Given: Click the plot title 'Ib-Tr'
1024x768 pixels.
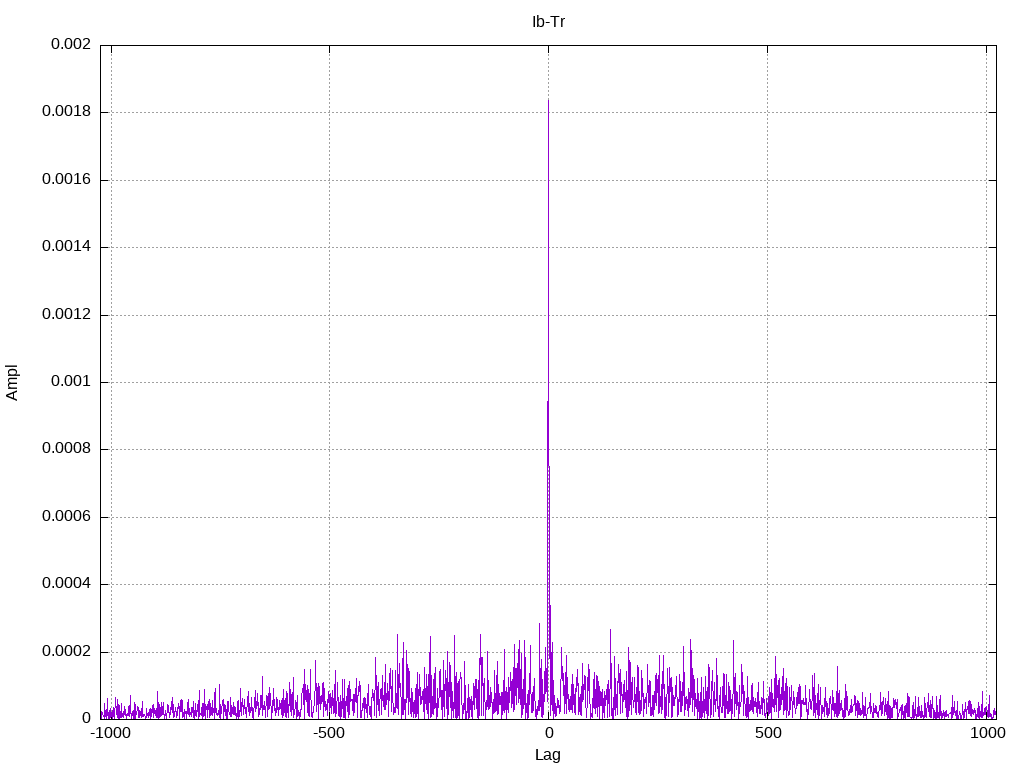Looking at the screenshot, I should [x=548, y=22].
